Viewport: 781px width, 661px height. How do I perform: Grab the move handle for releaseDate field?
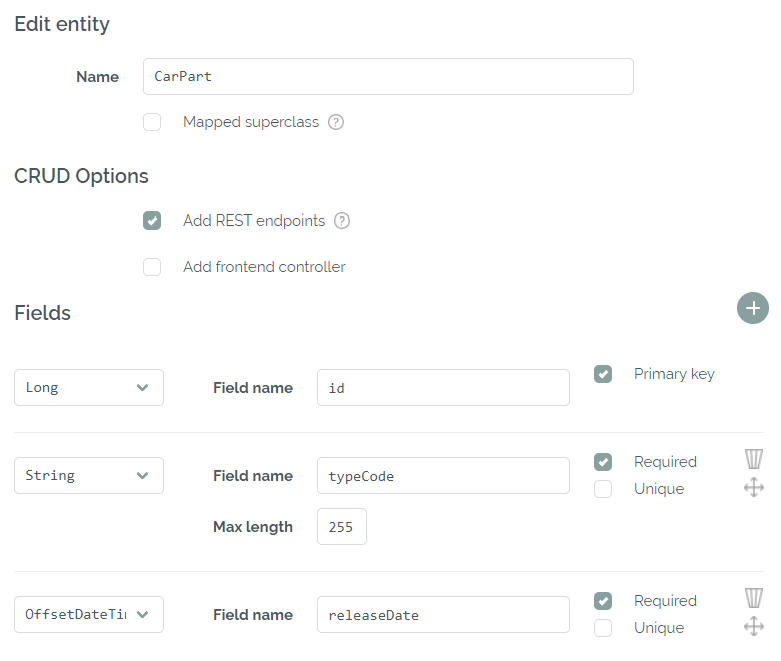pos(754,626)
